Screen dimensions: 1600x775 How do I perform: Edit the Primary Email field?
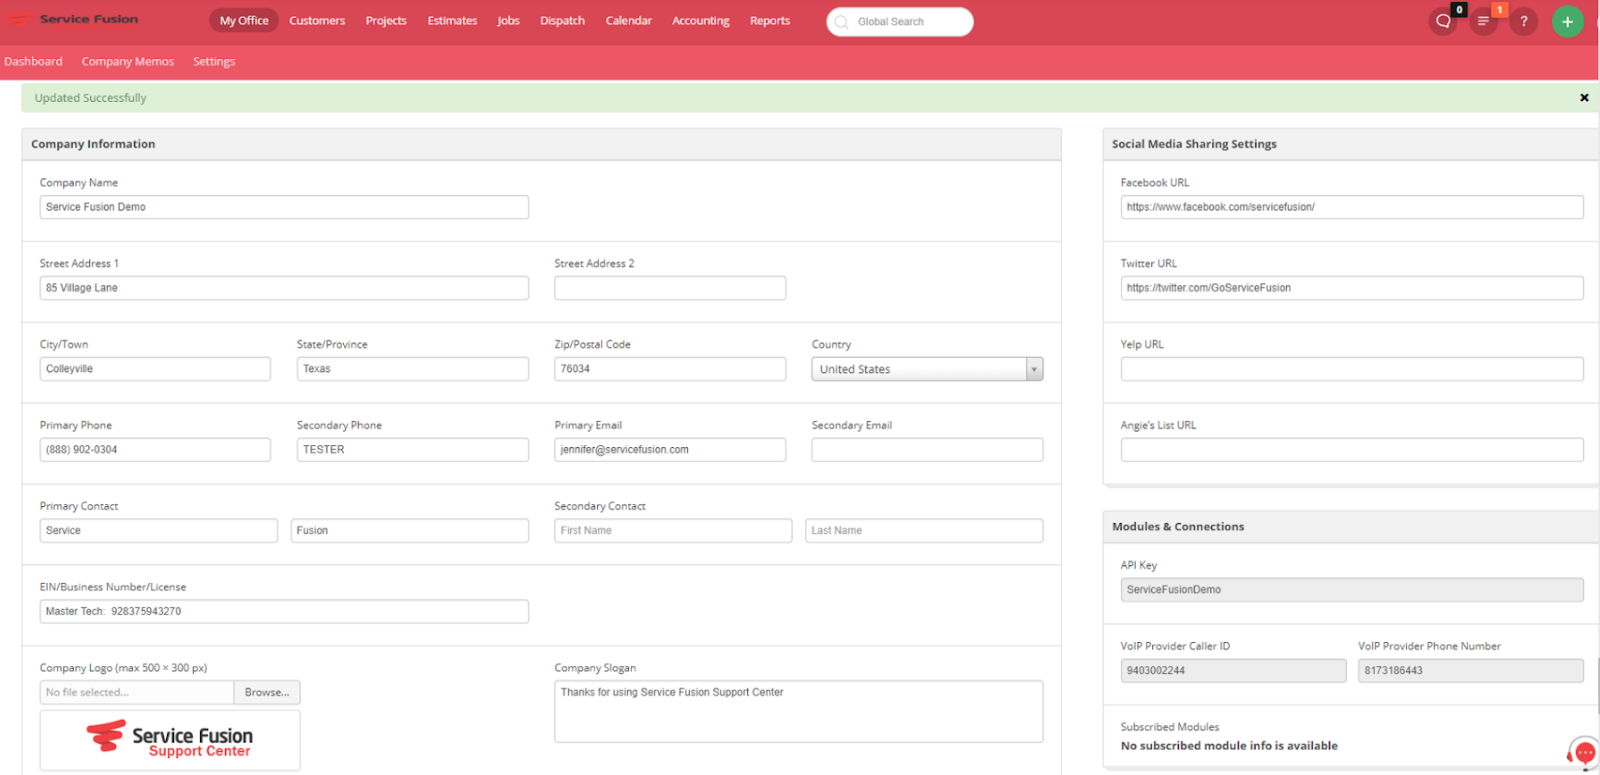tap(670, 450)
